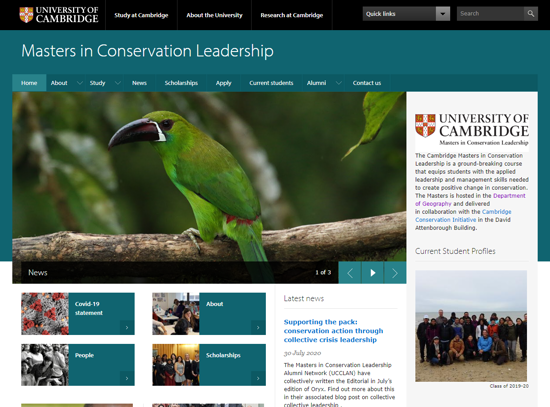Click the coronavirus thumbnail image
This screenshot has height=407, width=550.
(45, 314)
